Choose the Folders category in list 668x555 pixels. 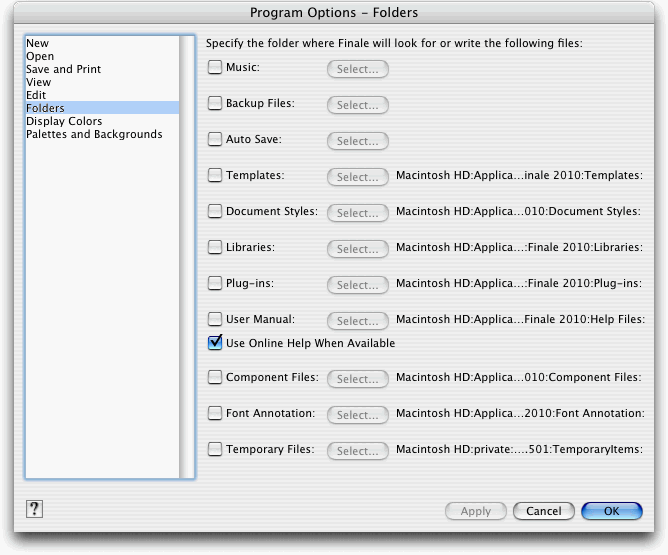pyautogui.click(x=102, y=108)
